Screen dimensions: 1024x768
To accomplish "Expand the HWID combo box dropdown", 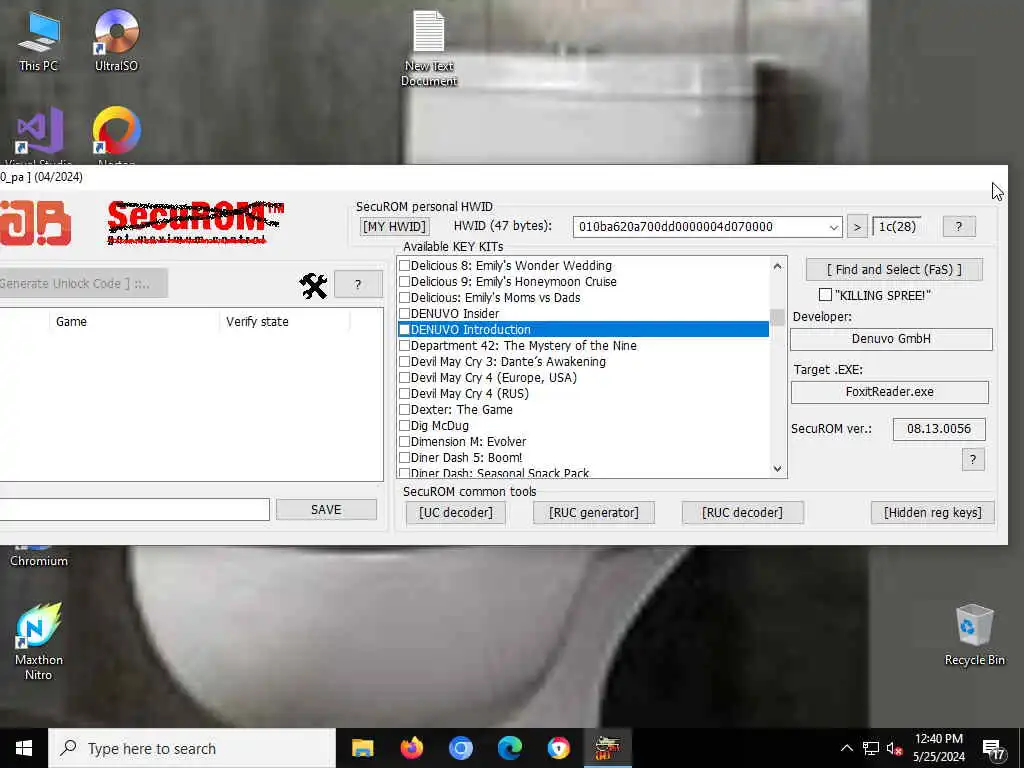I will tap(833, 227).
